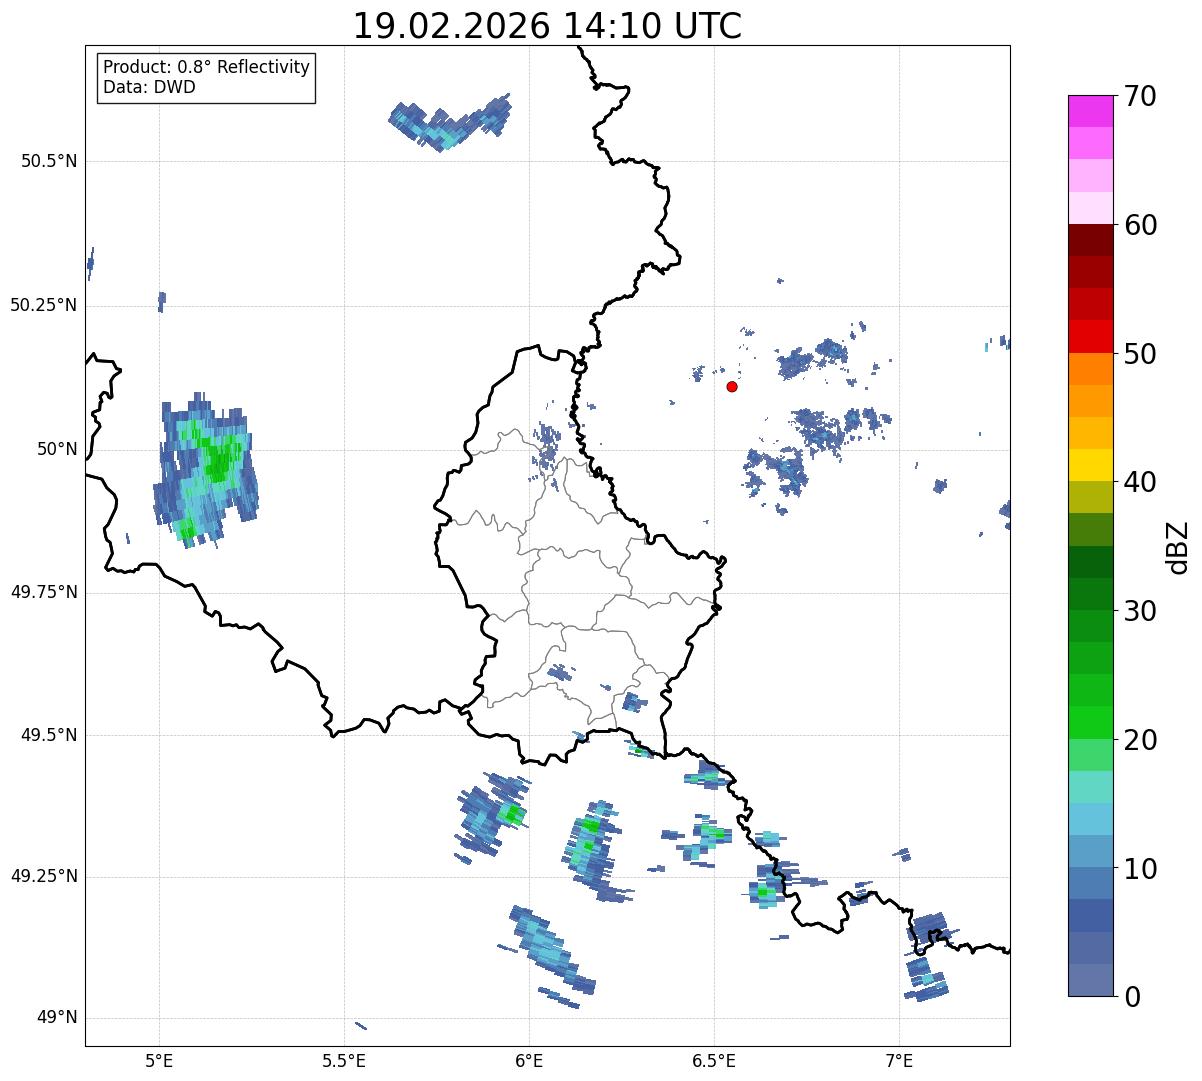
Task: Click the '5.5°E' longitude label
Action: tap(344, 1060)
